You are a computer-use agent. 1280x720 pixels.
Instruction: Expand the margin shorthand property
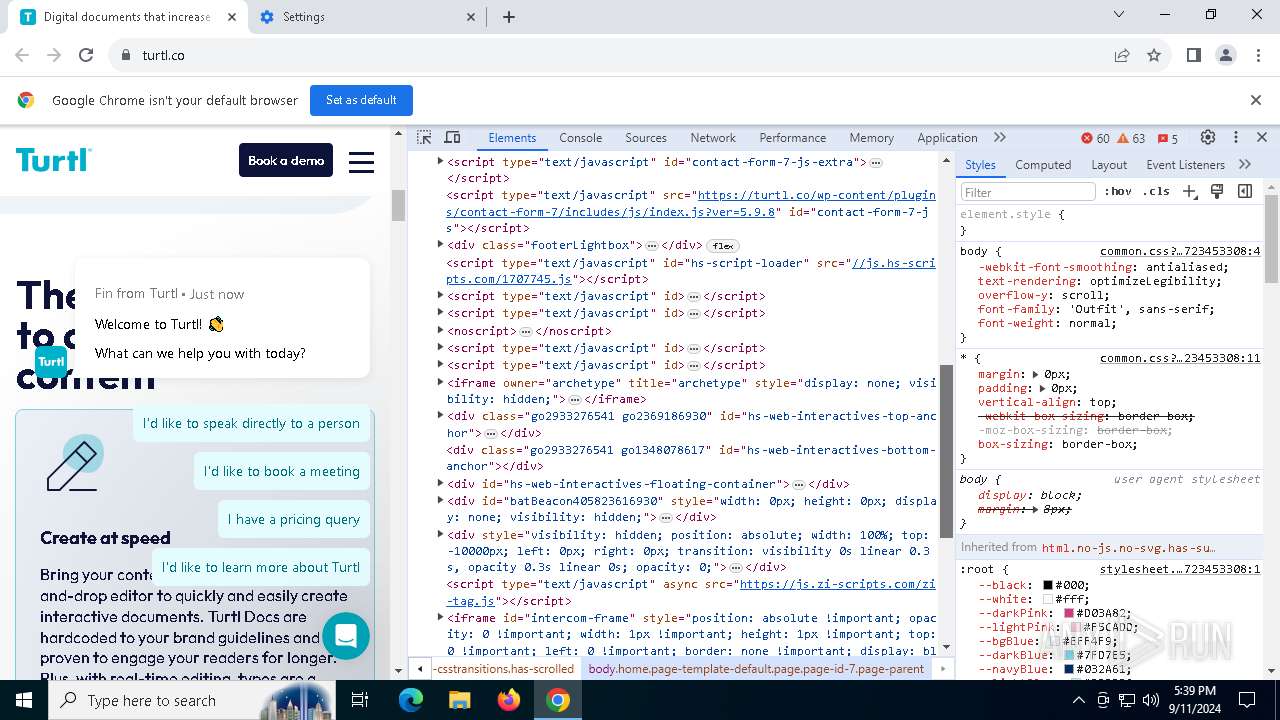[x=1036, y=374]
